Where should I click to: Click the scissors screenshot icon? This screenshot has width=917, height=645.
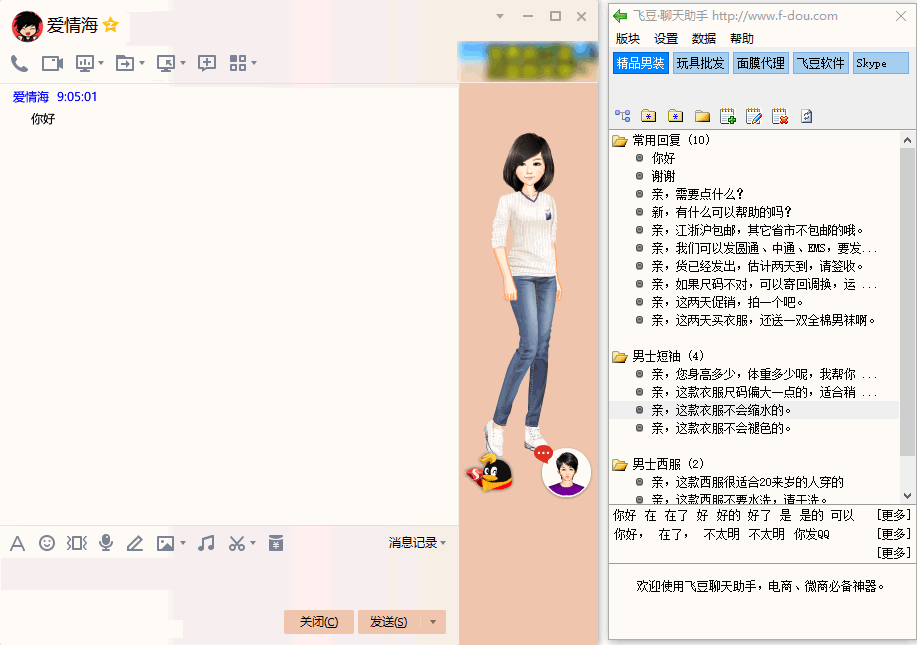237,543
